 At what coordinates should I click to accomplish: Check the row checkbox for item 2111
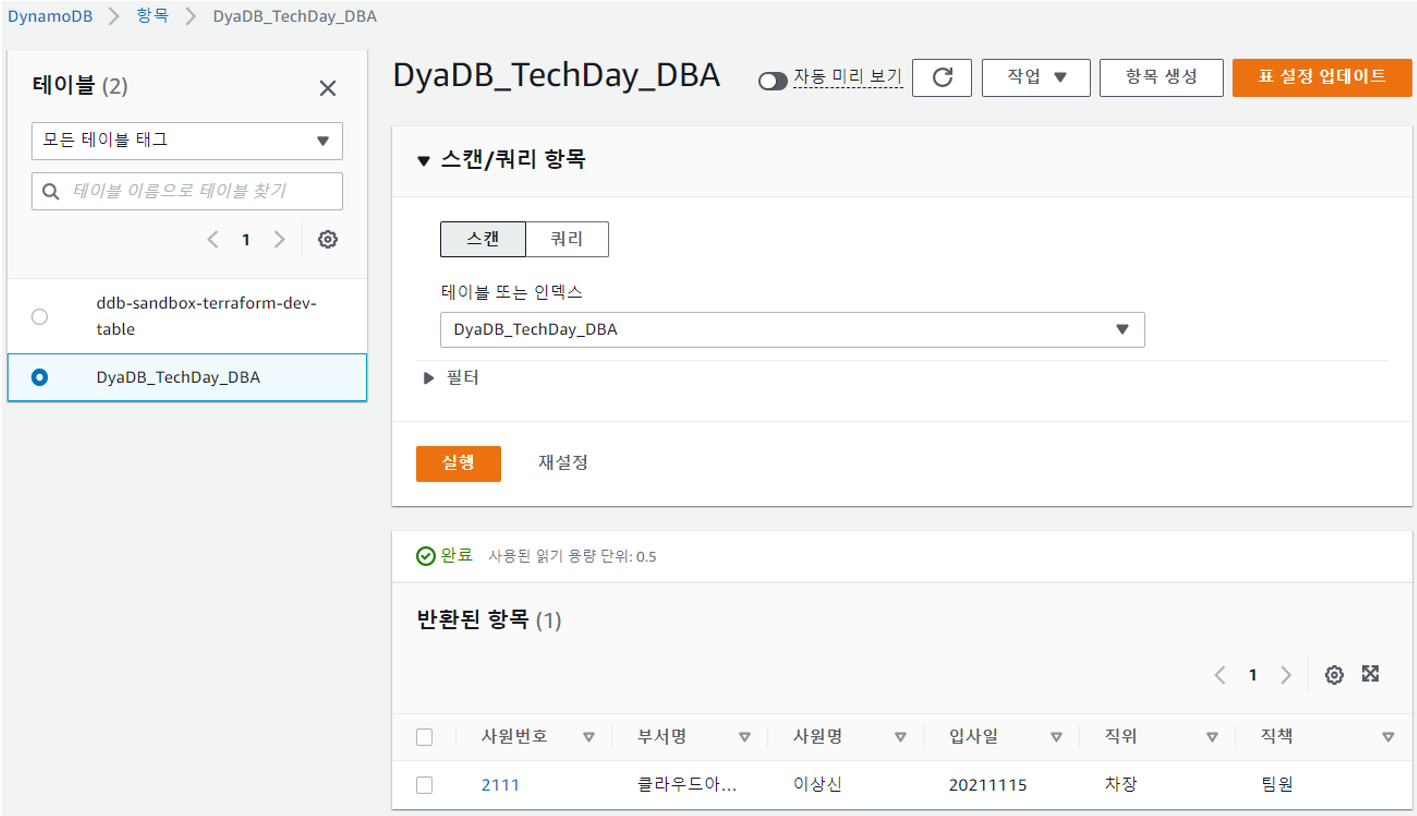(x=425, y=784)
